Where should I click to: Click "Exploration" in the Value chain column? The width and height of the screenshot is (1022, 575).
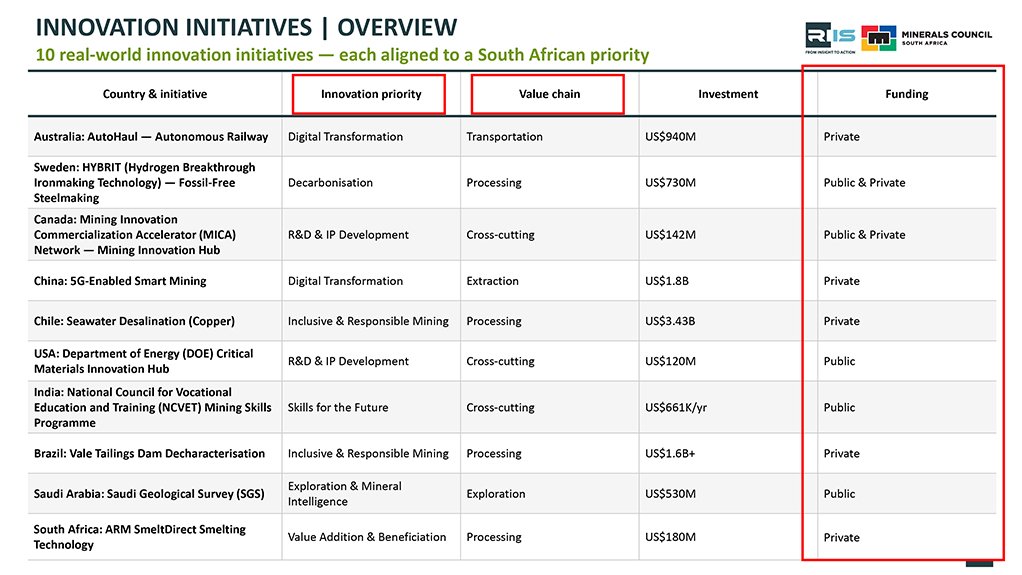click(x=496, y=494)
